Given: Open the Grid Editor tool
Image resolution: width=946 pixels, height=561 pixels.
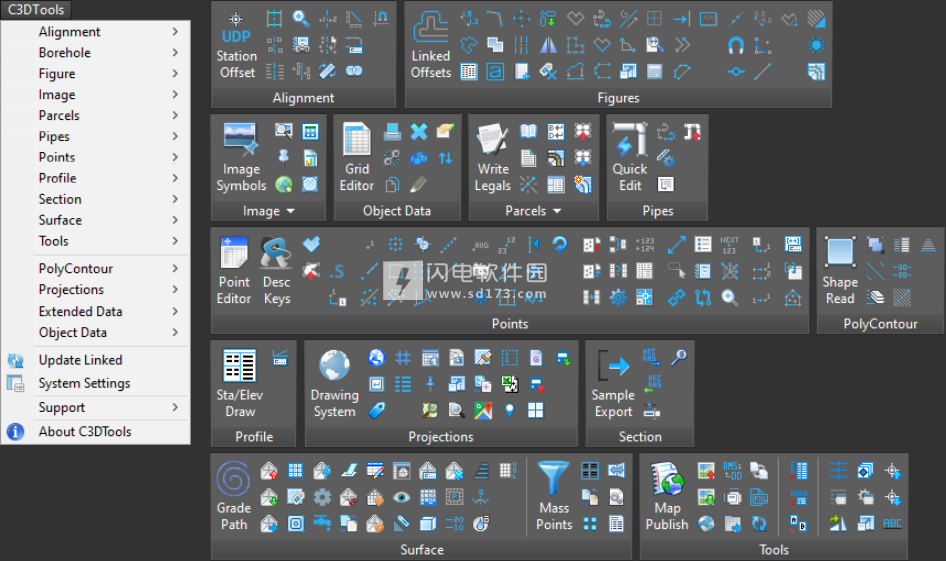Looking at the screenshot, I should (357, 158).
